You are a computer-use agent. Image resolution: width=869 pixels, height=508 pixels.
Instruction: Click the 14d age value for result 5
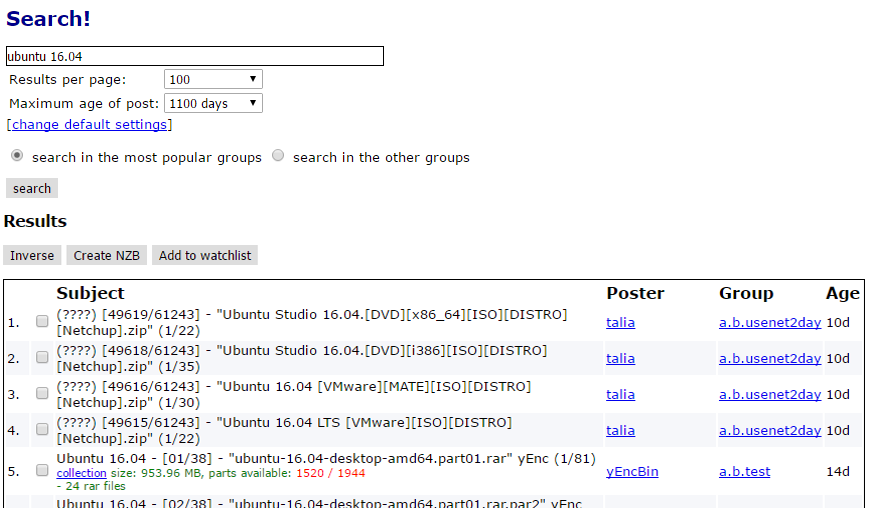coord(838,471)
